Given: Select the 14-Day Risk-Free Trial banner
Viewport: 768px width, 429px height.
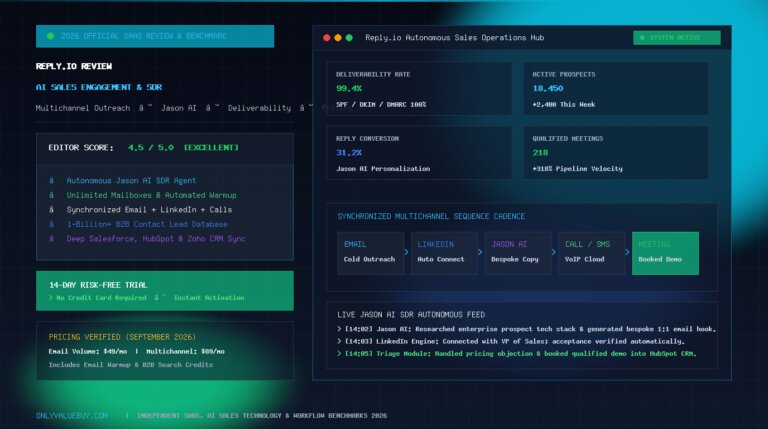Looking at the screenshot, I should point(165,290).
